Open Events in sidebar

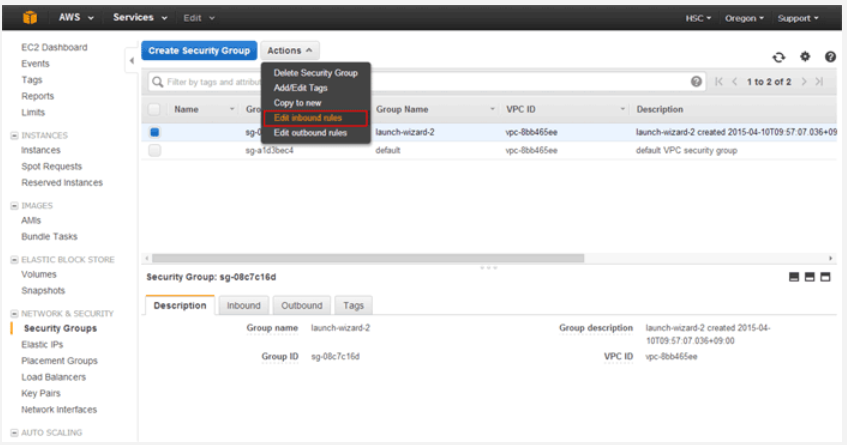point(35,64)
